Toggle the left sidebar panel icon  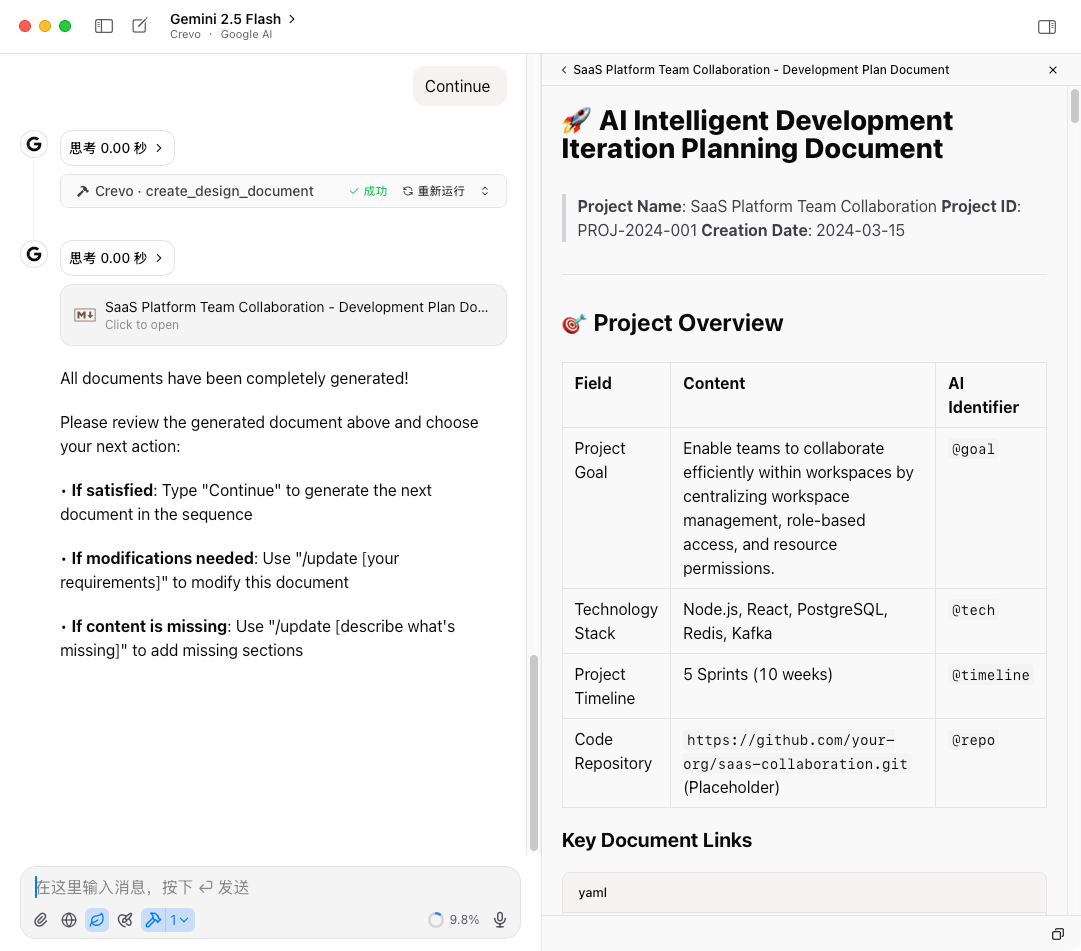click(104, 26)
